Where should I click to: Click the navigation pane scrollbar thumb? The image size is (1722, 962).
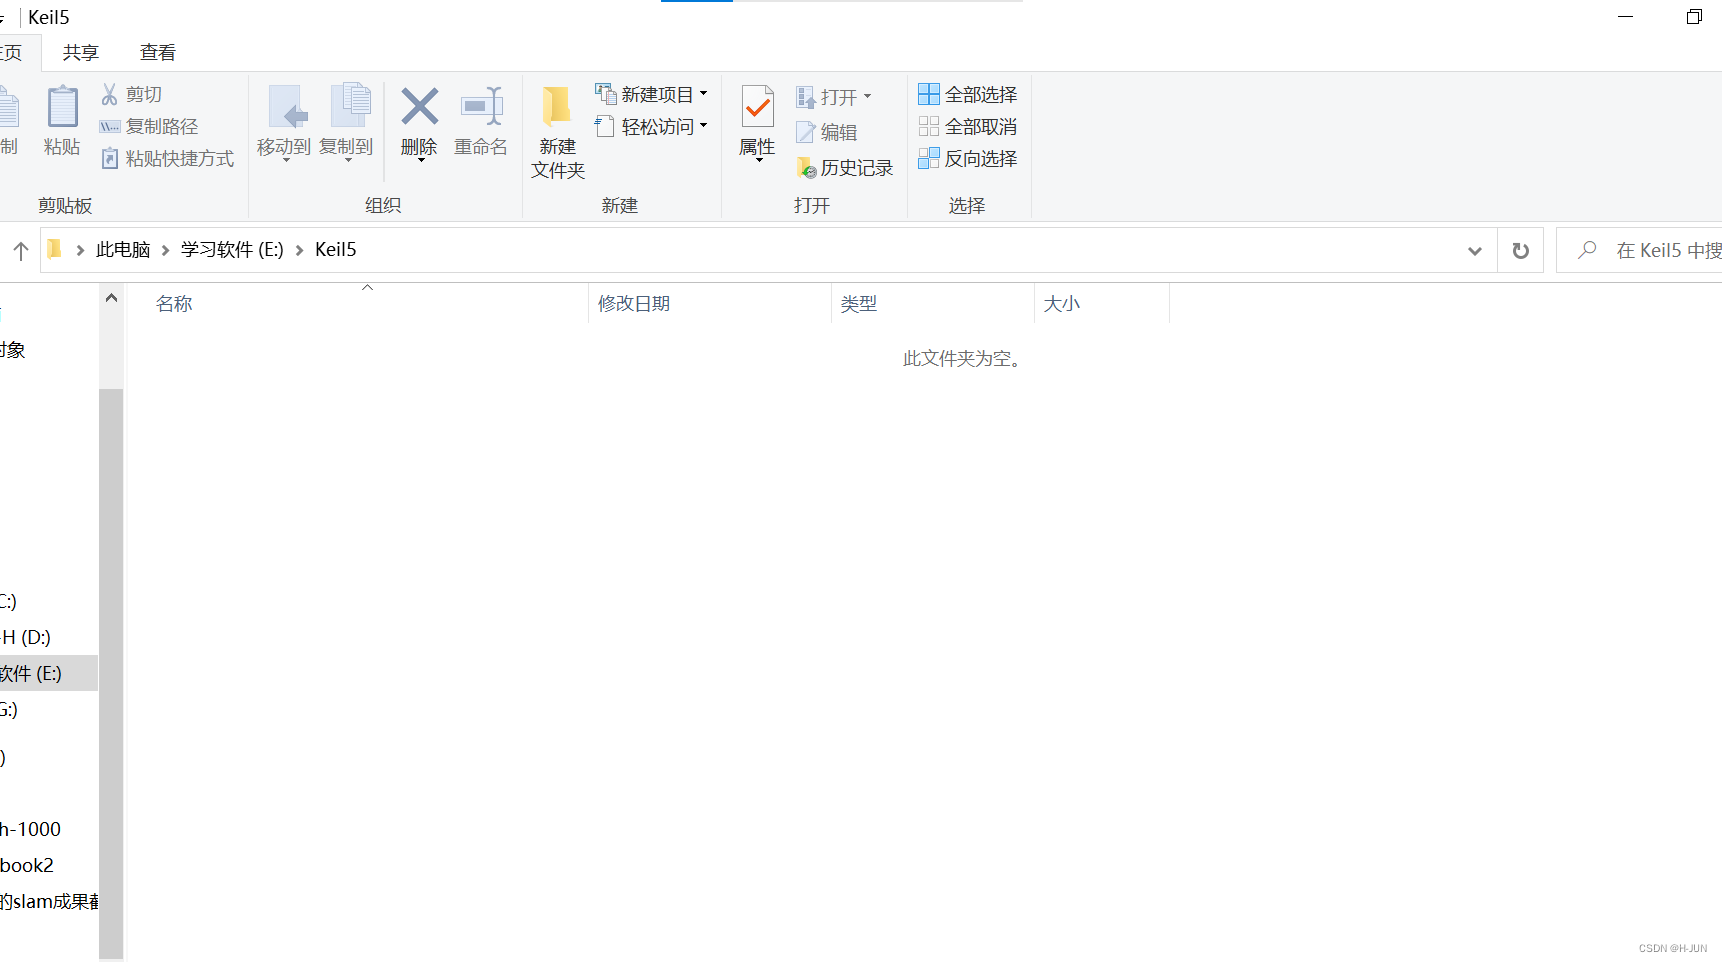(111, 672)
